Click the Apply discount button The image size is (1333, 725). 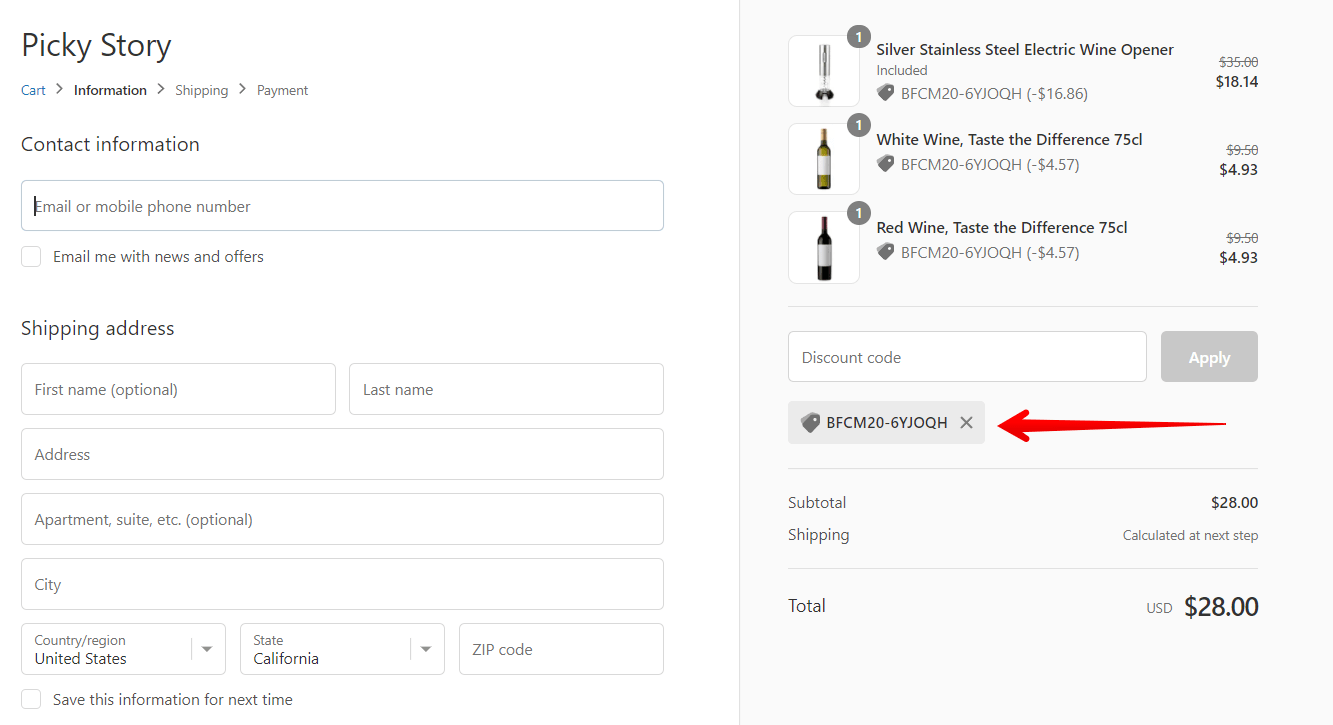point(1209,356)
